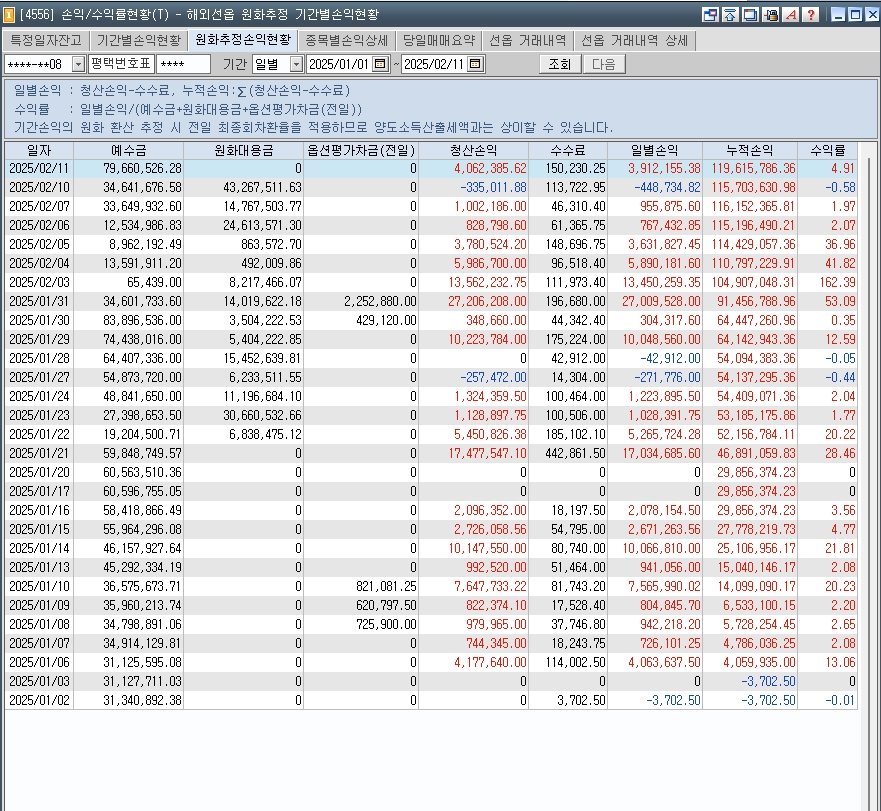This screenshot has width=881, height=811.
Task: Click the 다음 next button
Action: 604,64
